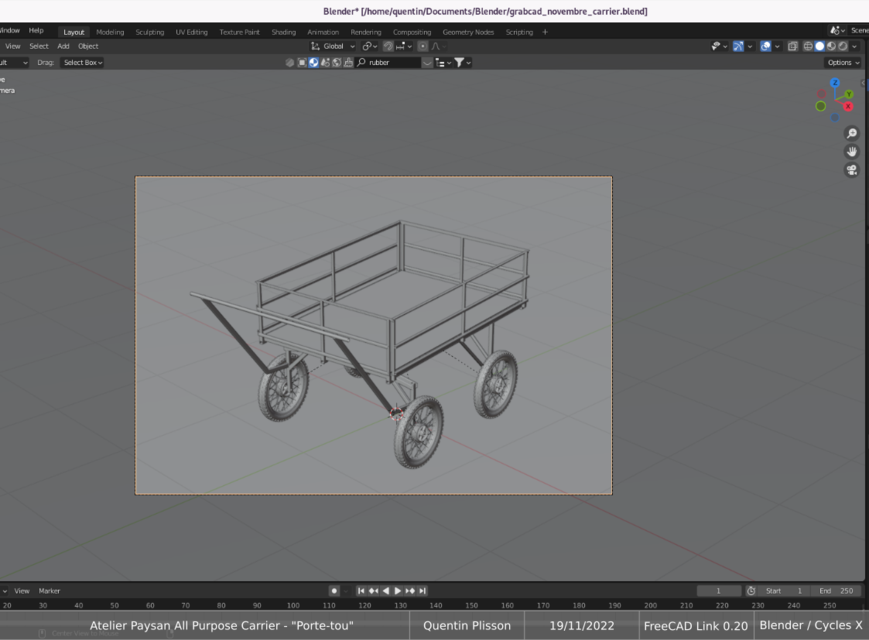Enable proportional editing in the header
Viewport: 869px width, 640px height.
click(x=422, y=45)
